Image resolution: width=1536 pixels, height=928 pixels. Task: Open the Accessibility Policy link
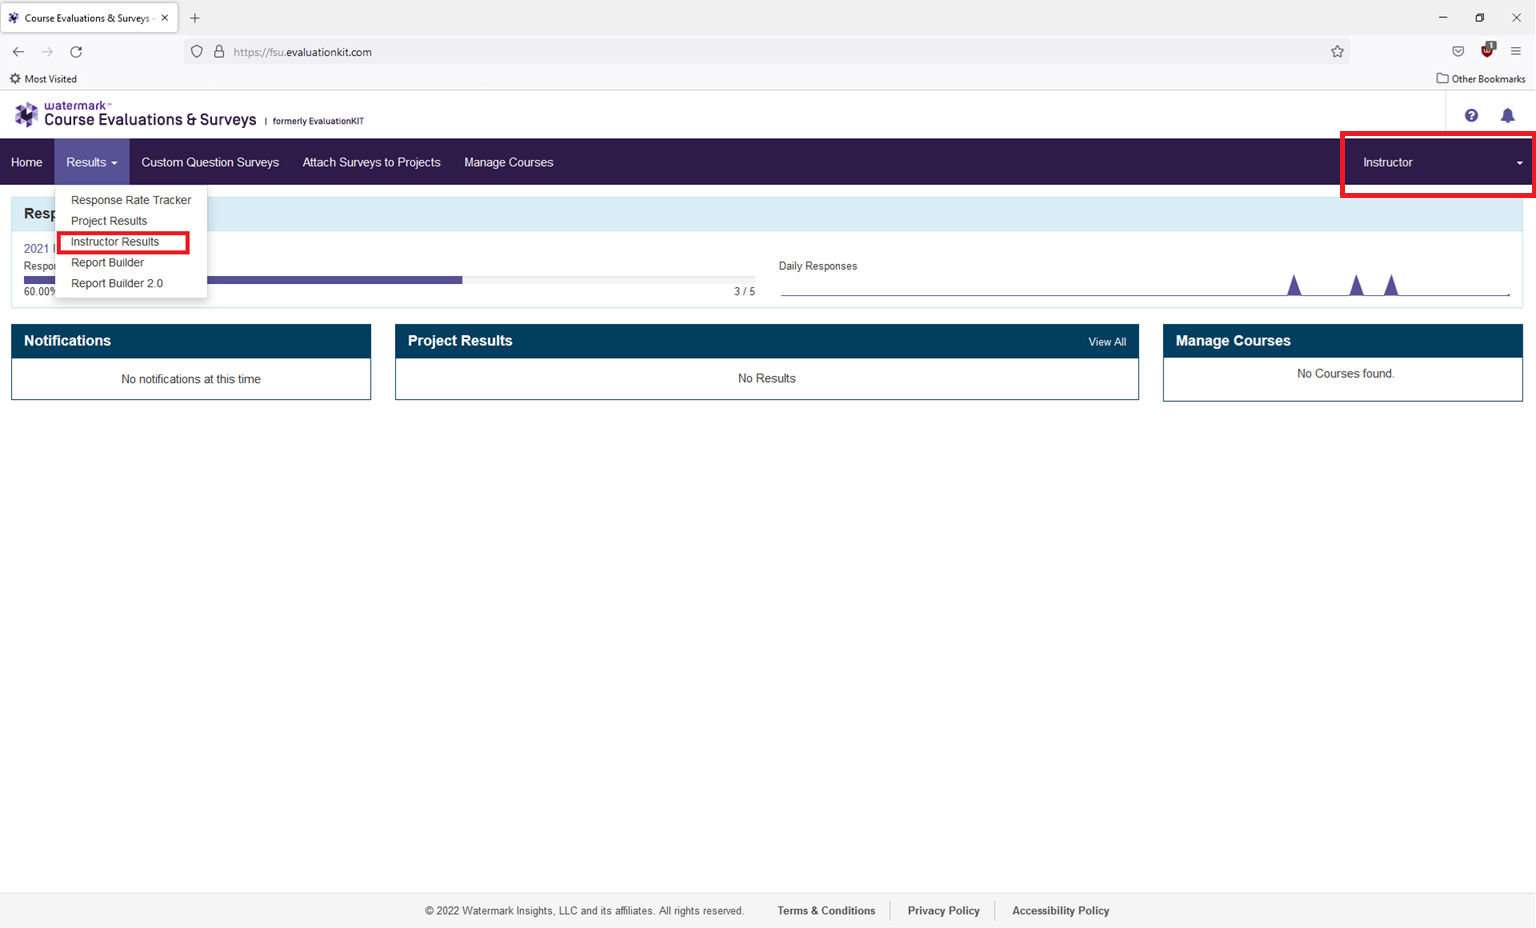click(1061, 911)
